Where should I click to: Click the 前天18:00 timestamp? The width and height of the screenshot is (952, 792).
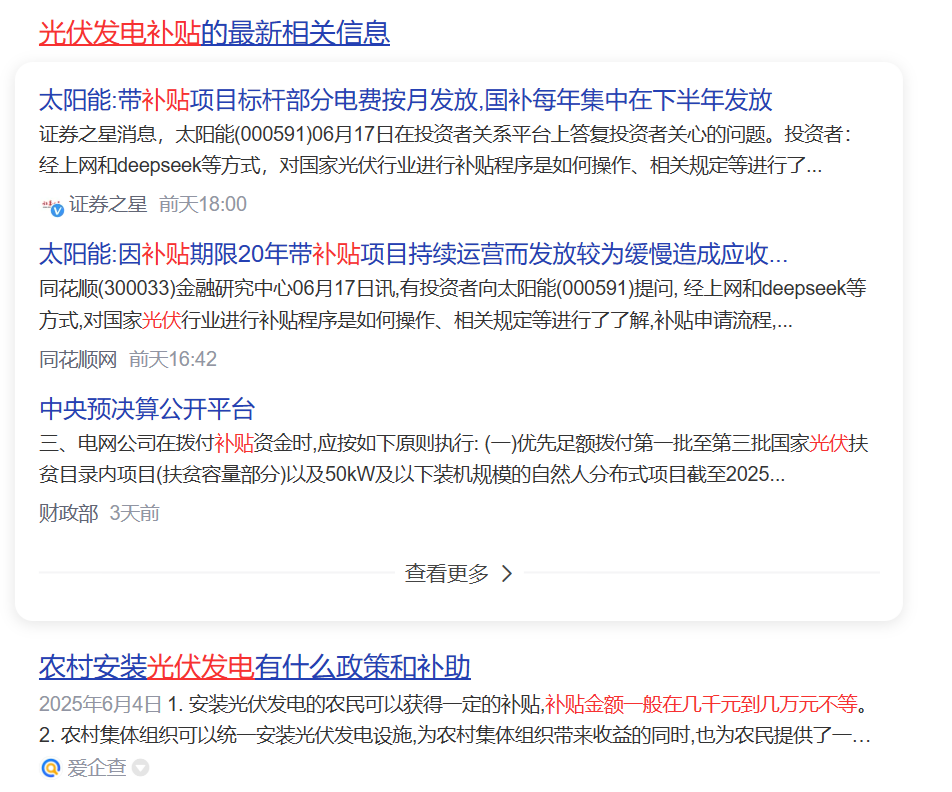[203, 205]
